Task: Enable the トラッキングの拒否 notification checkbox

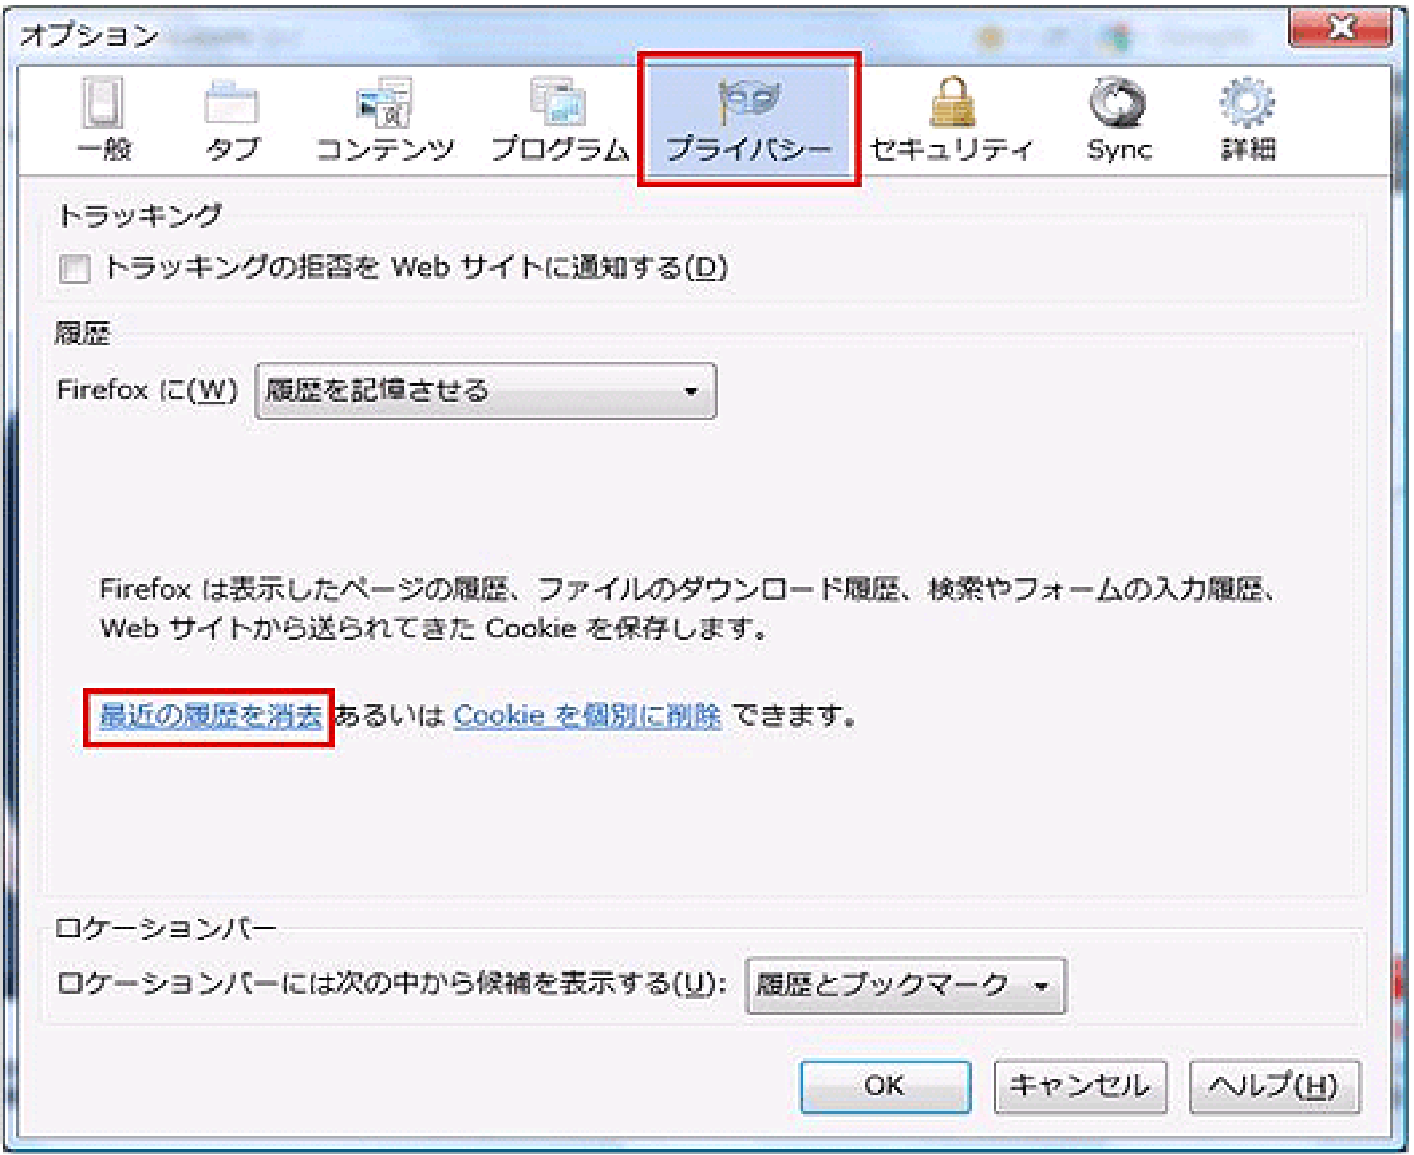Action: (x=74, y=269)
